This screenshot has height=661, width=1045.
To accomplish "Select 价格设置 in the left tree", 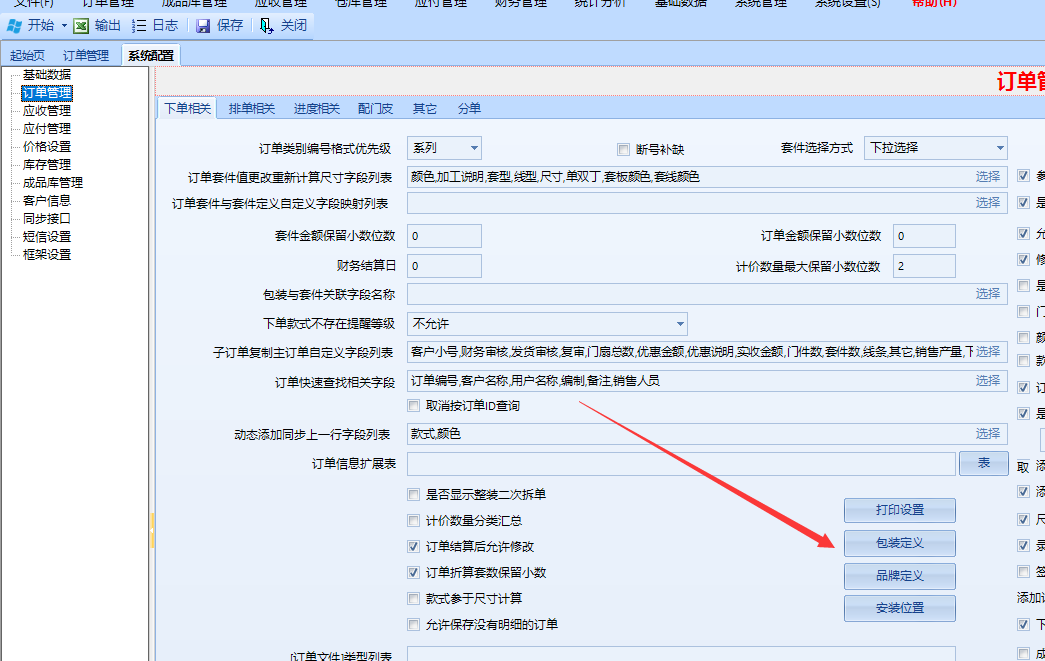I will [47, 146].
